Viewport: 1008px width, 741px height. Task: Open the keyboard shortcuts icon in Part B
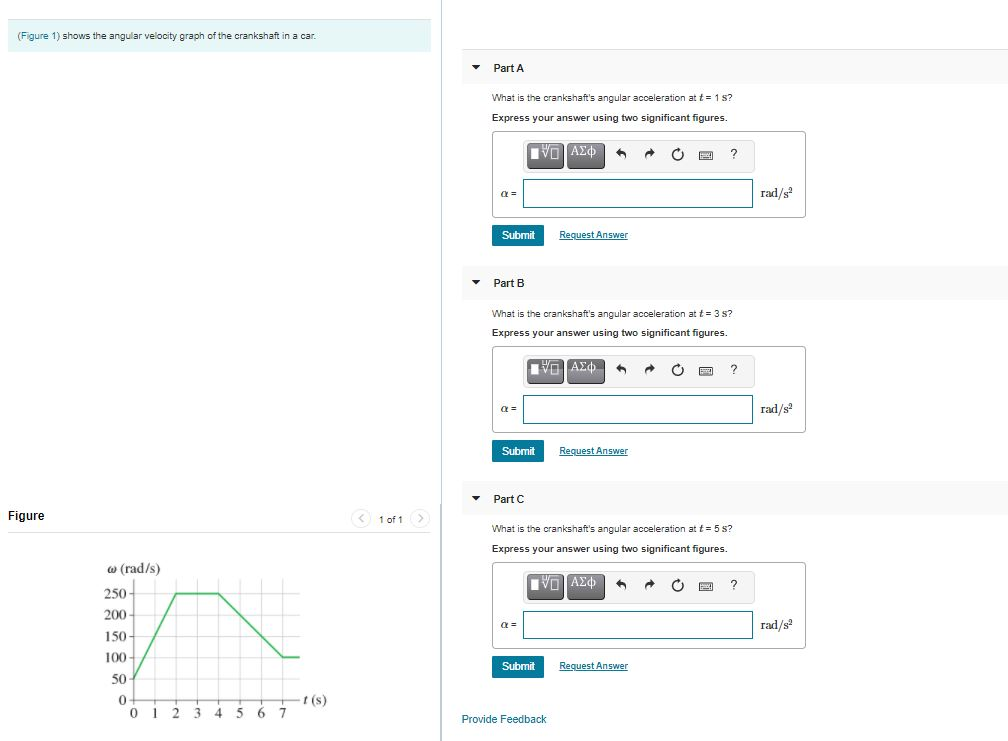[705, 370]
